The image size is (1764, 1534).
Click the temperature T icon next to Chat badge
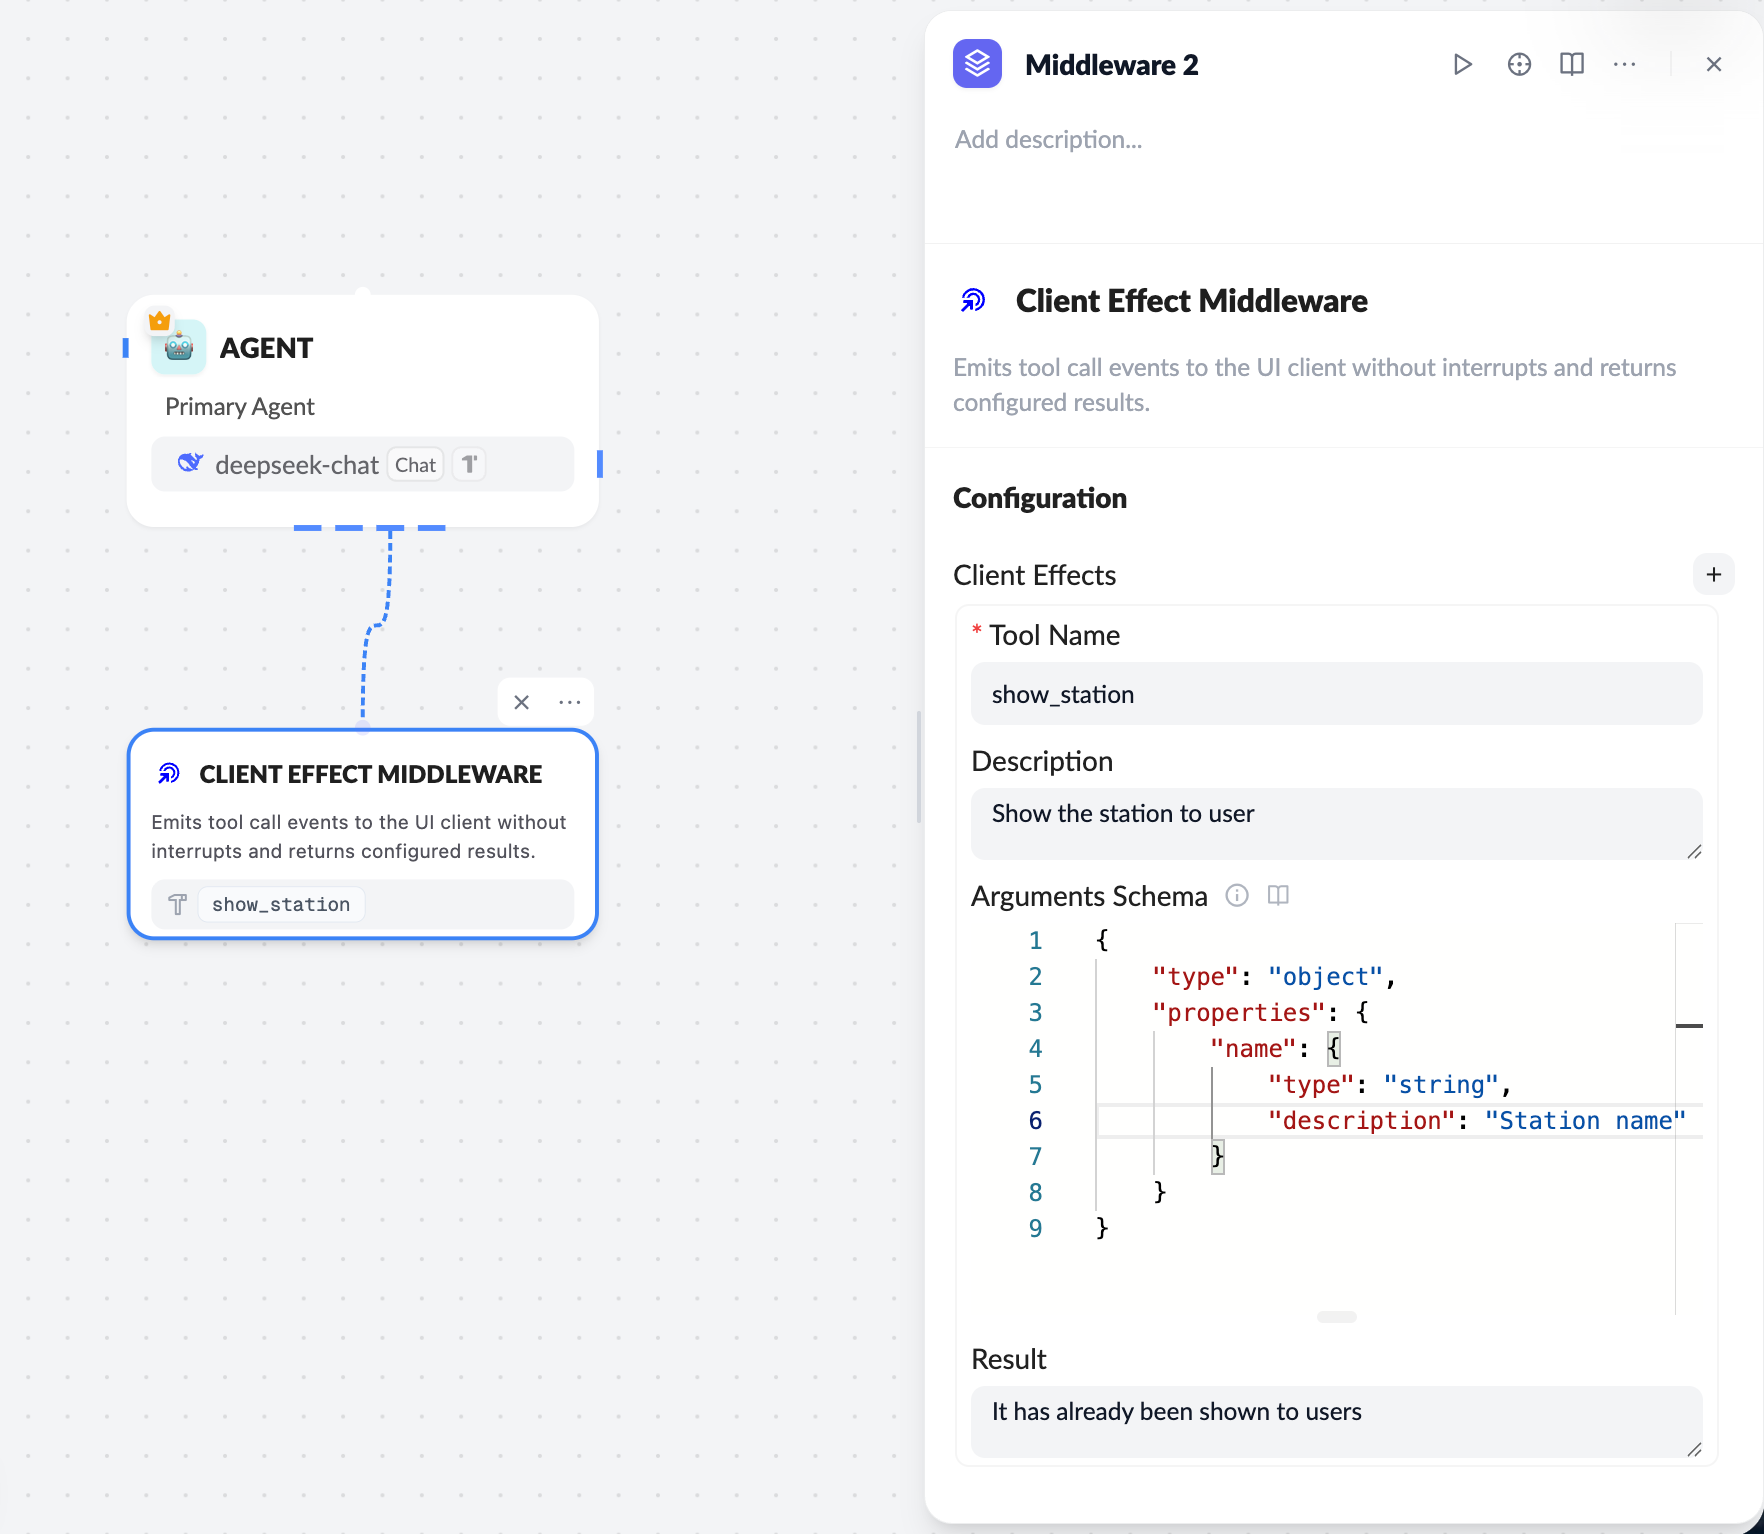[x=468, y=464]
